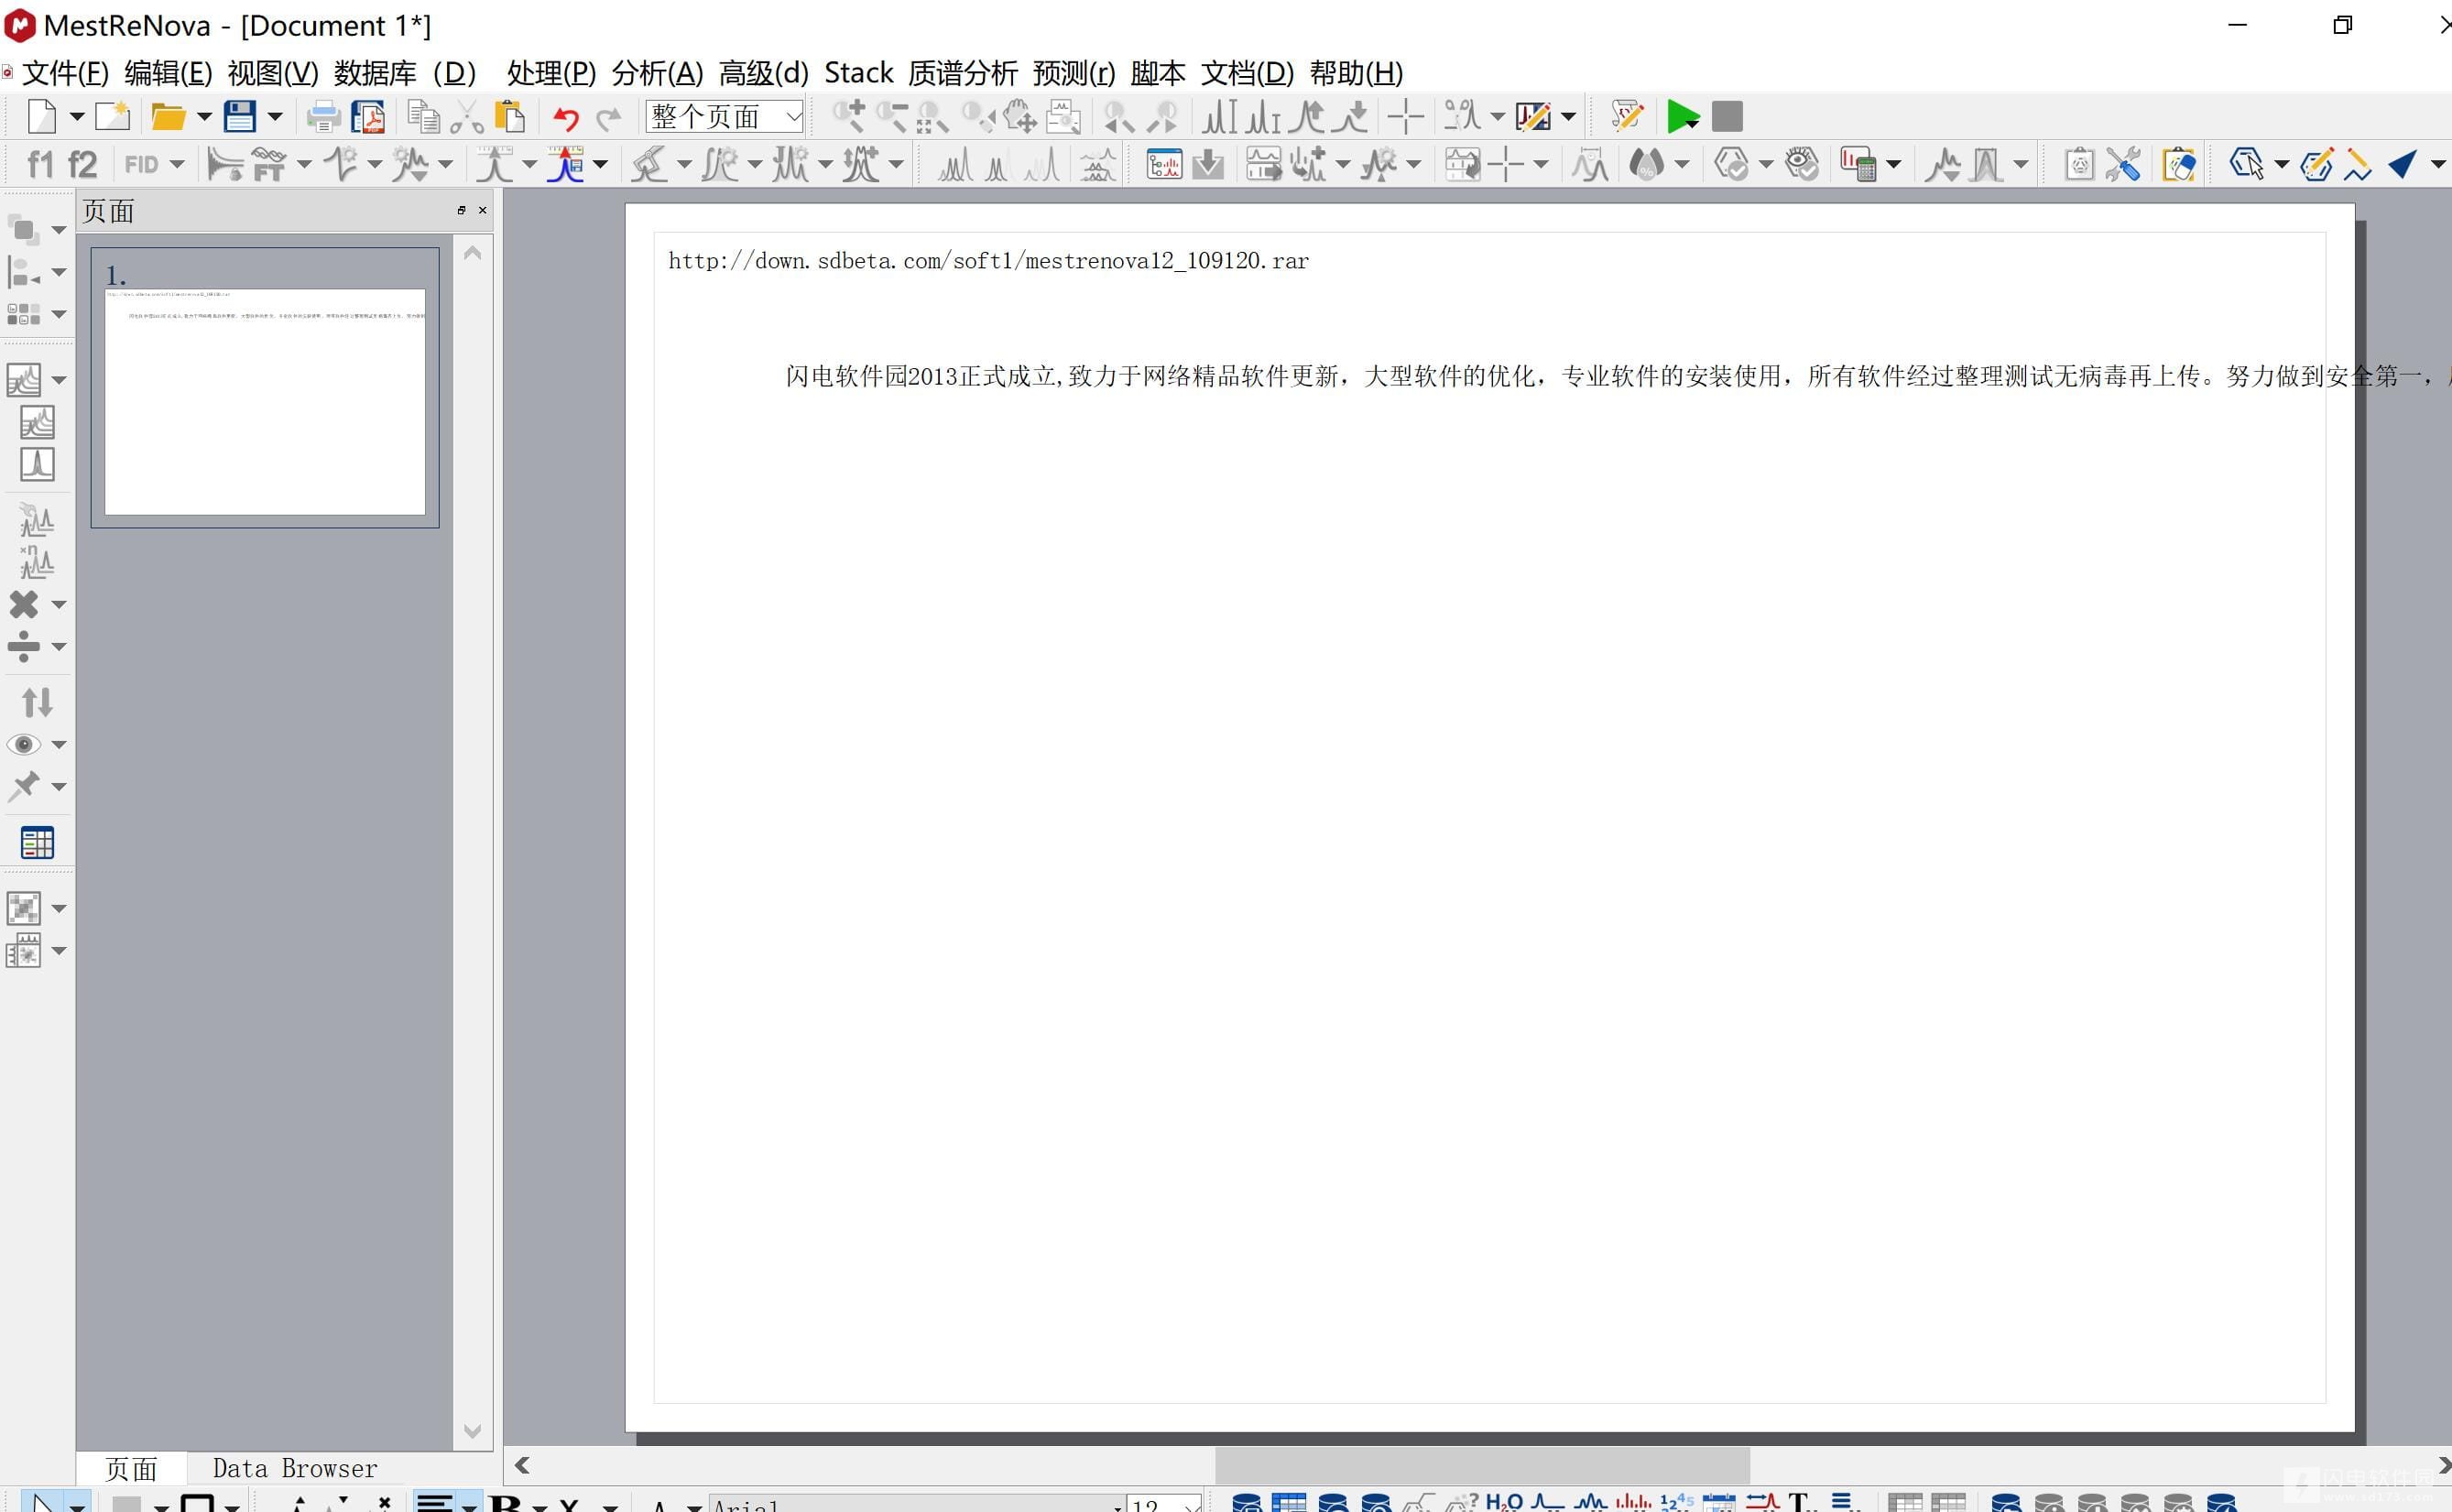This screenshot has height=1512, width=2452.
Task: Click the pin icon in left sidebar
Action: click(24, 786)
